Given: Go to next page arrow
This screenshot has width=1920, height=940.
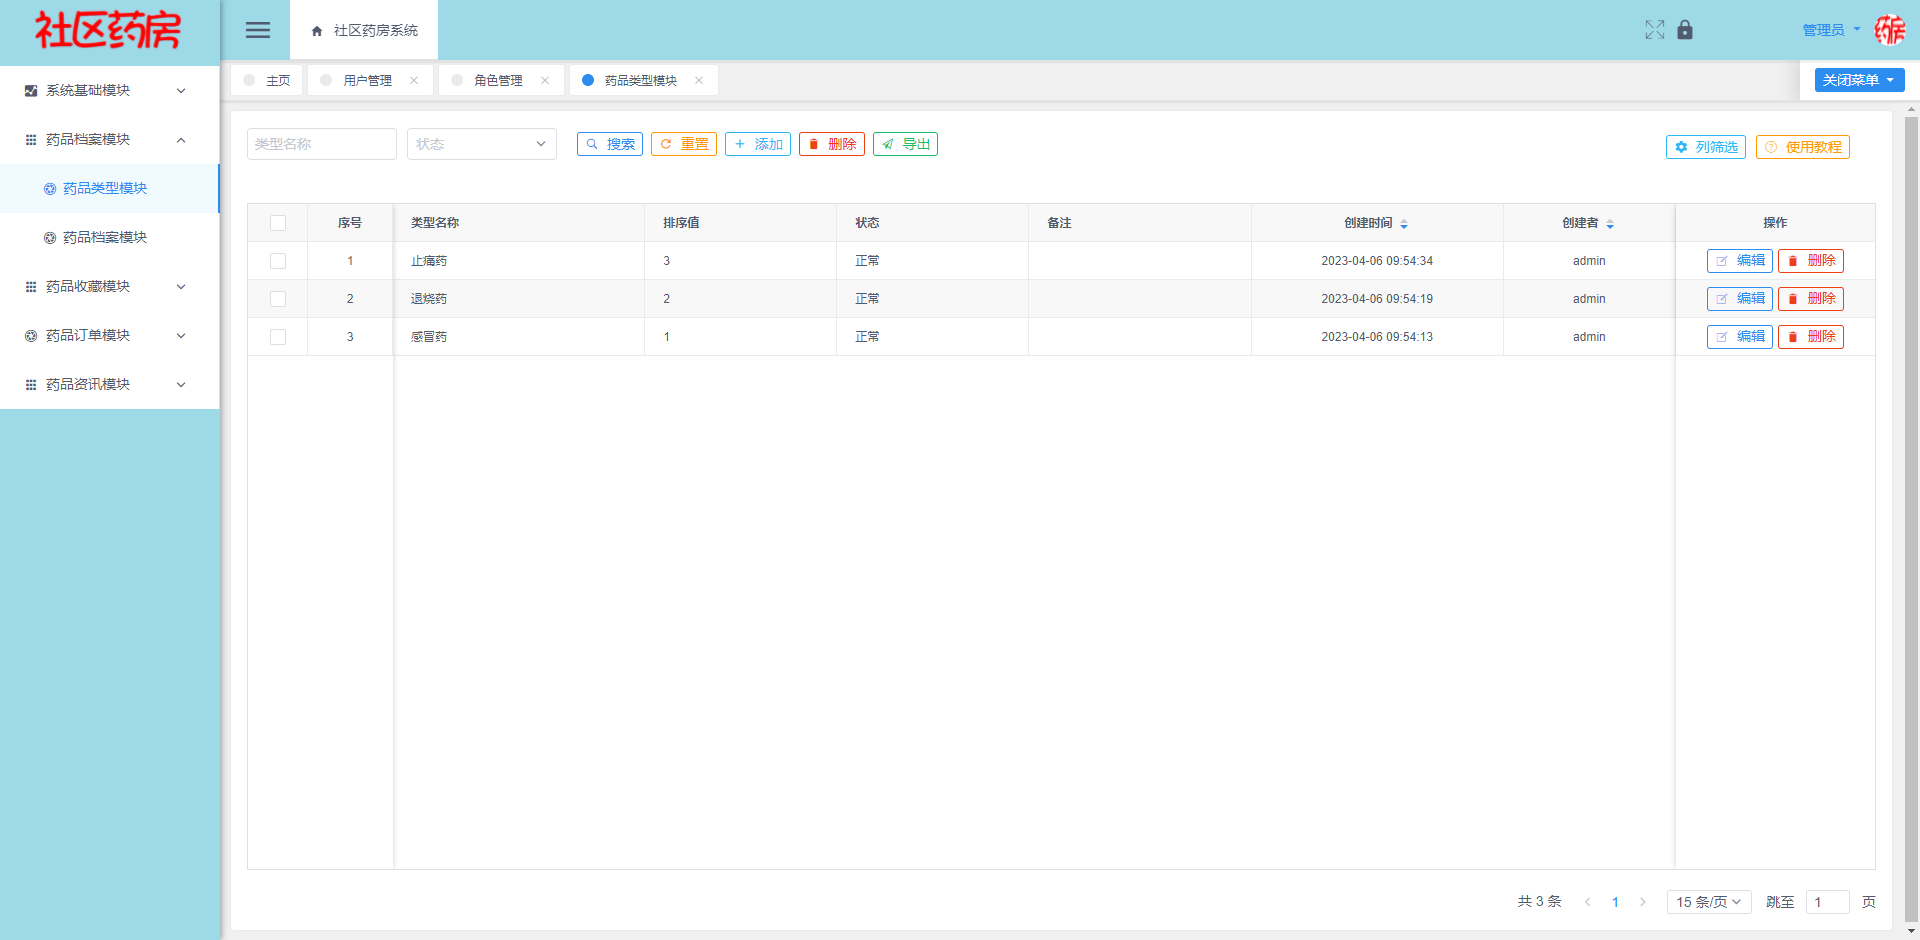Looking at the screenshot, I should click(1643, 902).
